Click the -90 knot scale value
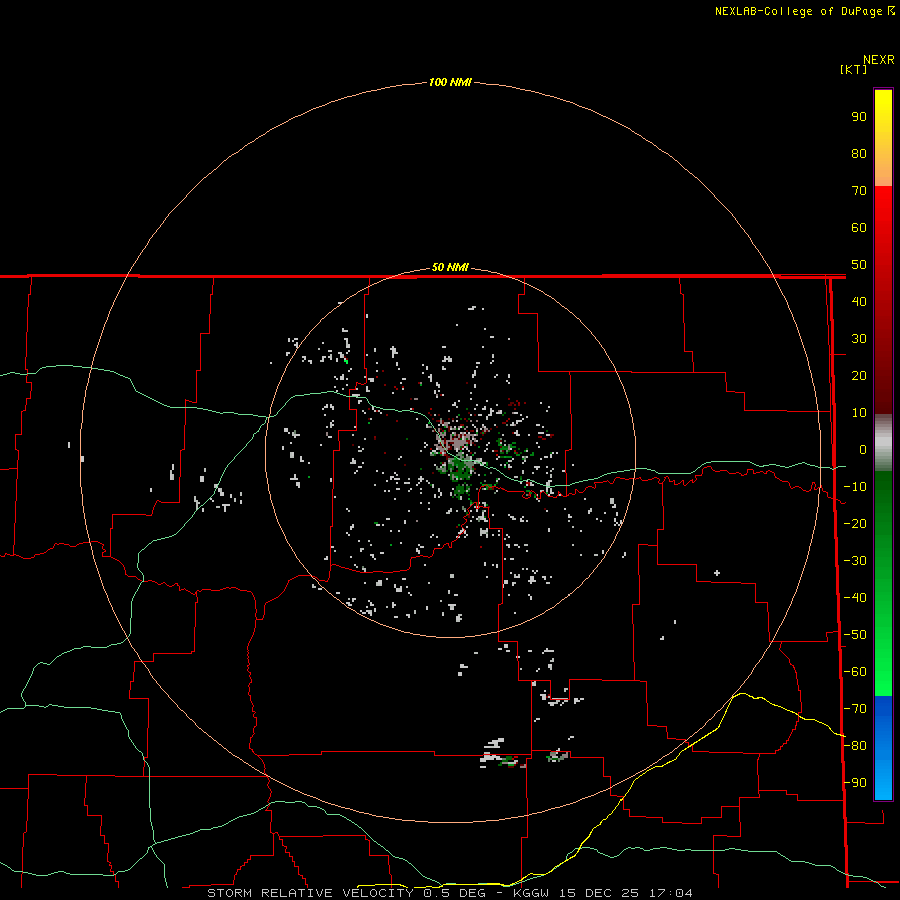This screenshot has height=900, width=900. point(855,783)
